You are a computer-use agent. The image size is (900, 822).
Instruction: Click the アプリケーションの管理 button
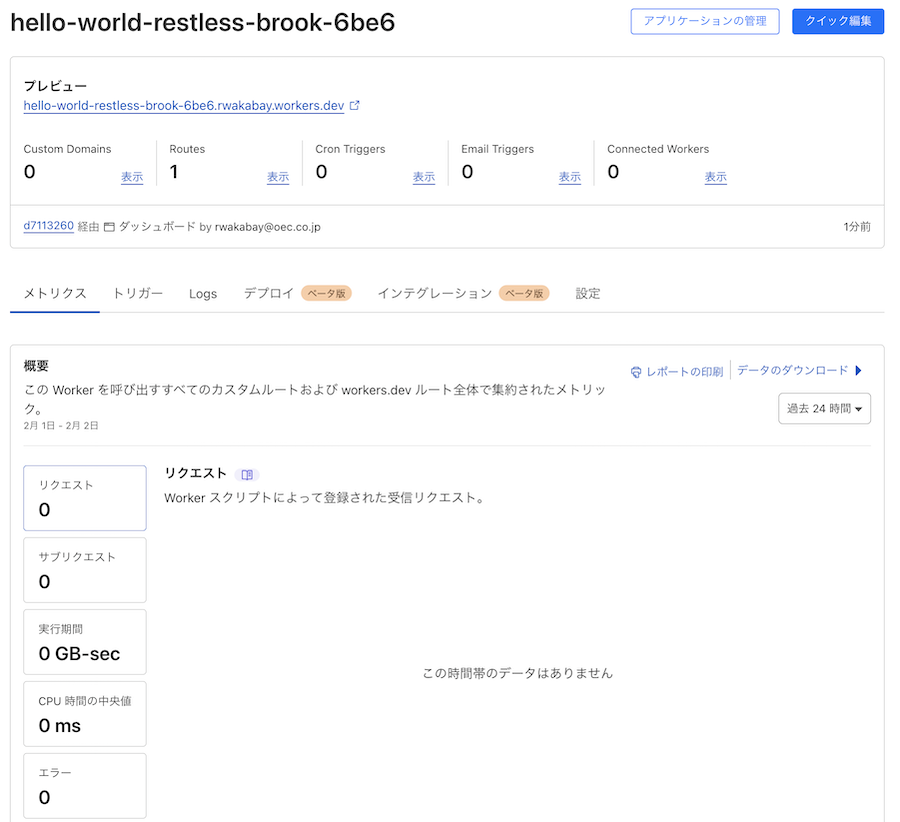(704, 21)
